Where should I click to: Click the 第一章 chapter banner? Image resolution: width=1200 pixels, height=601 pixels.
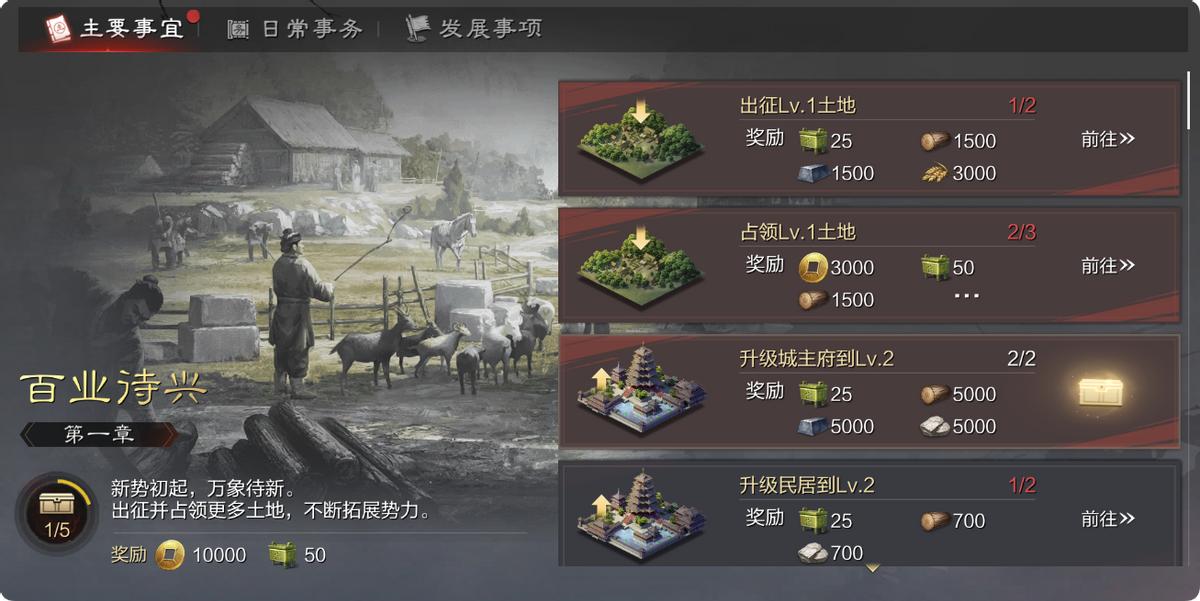[x=99, y=435]
